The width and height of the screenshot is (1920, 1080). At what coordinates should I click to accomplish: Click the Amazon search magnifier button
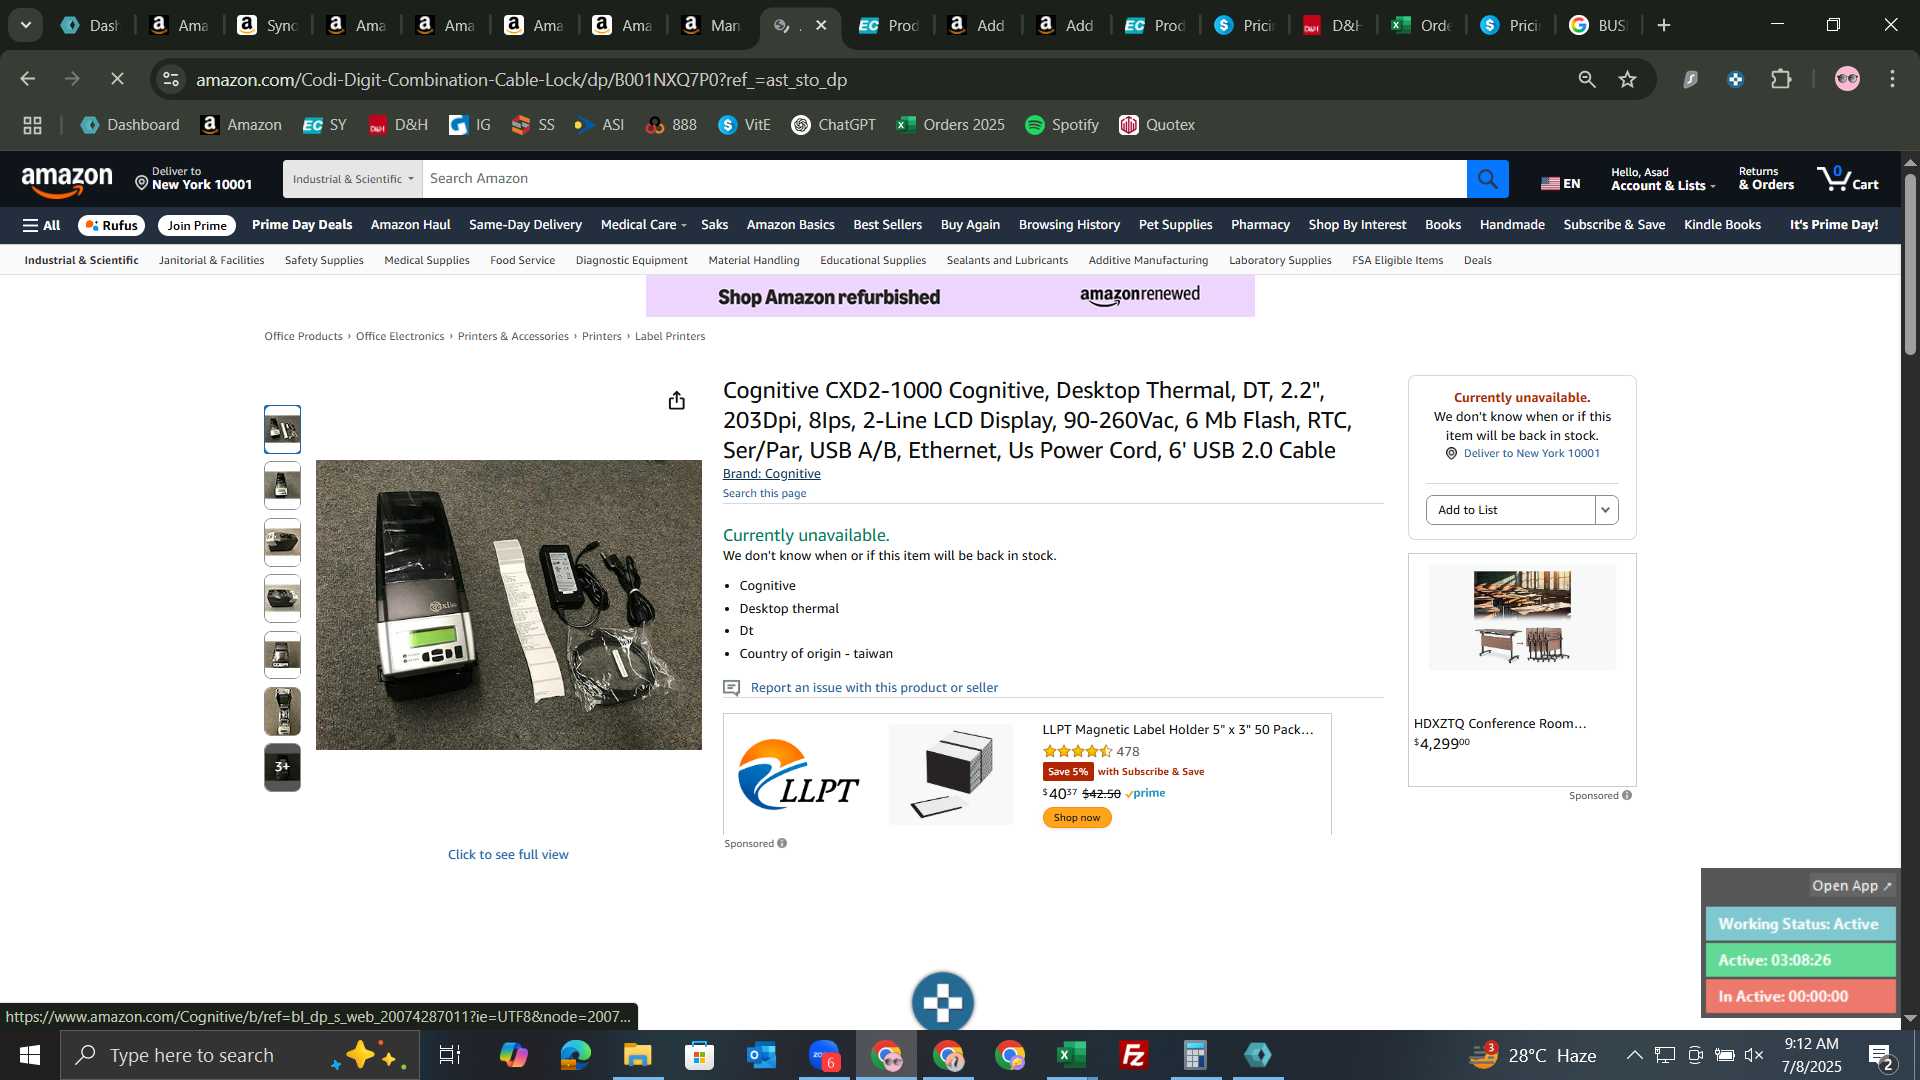tap(1487, 179)
